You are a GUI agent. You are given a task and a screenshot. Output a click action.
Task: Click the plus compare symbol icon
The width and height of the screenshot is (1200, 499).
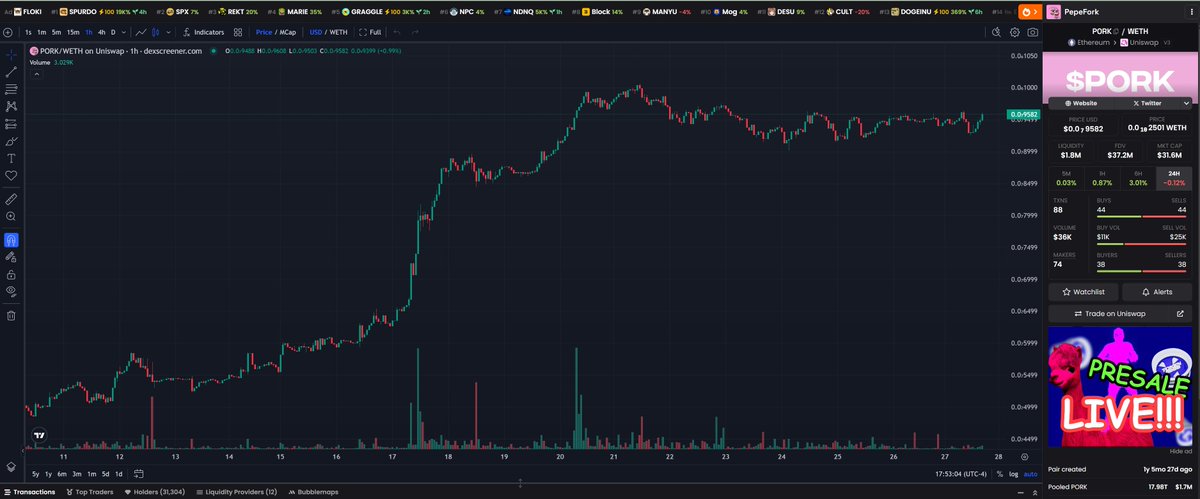pos(8,32)
